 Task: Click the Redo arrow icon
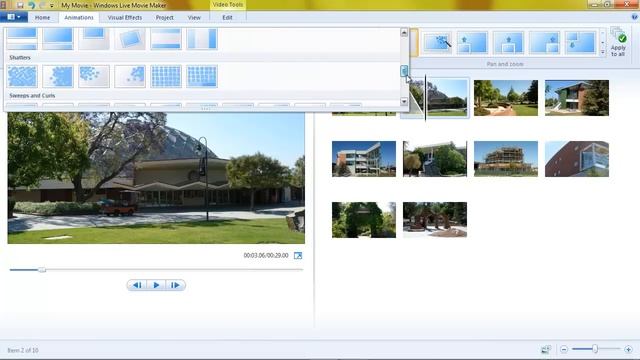click(x=42, y=5)
